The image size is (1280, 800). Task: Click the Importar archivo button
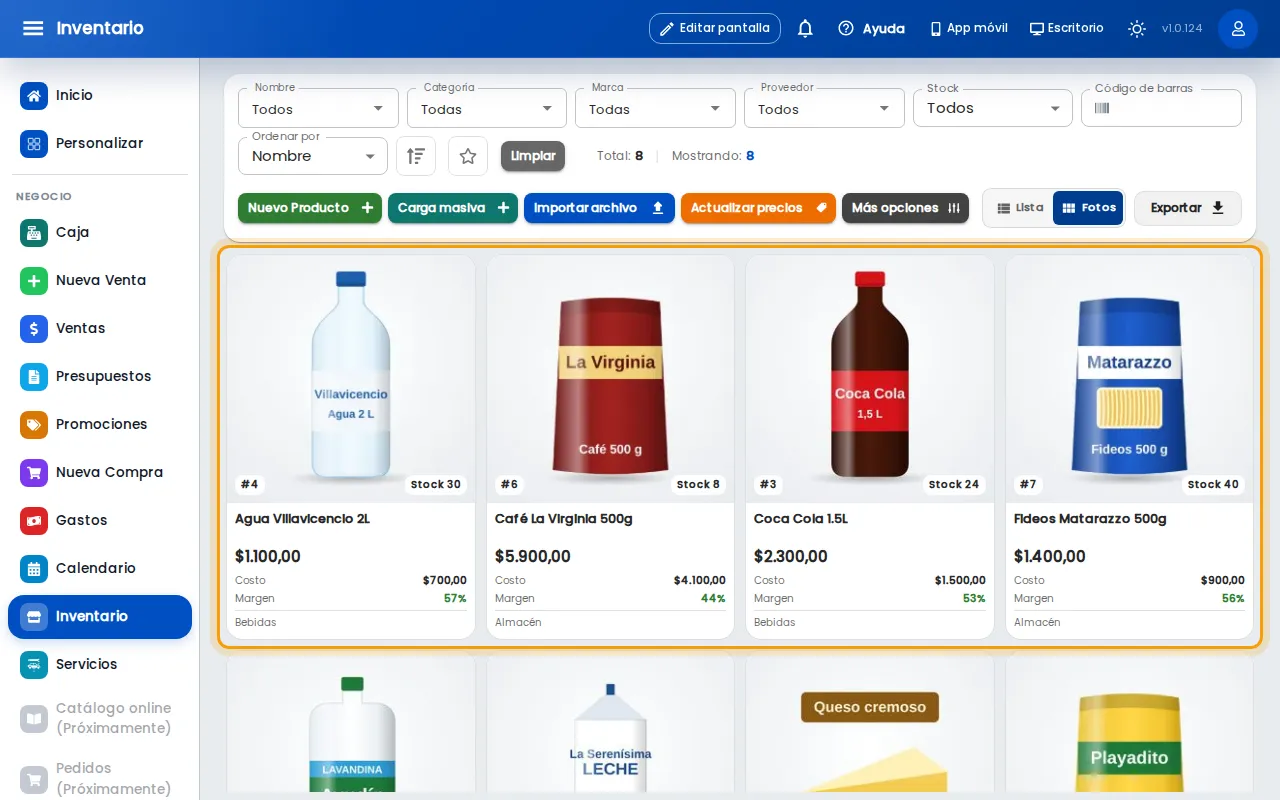(x=599, y=208)
